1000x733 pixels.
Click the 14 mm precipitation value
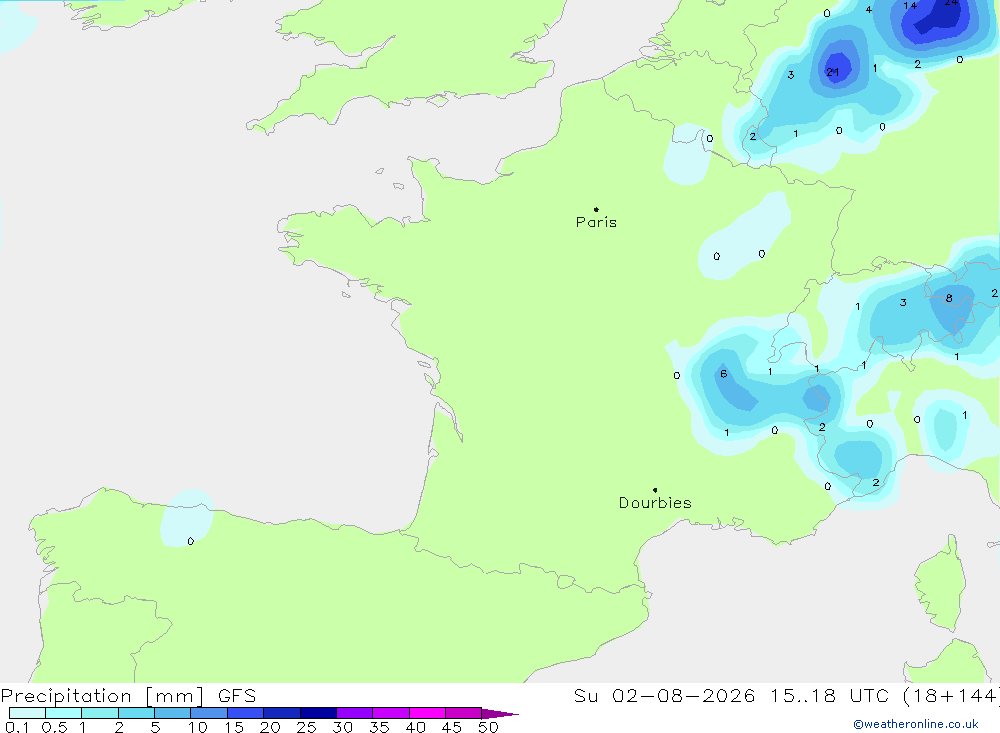pyautogui.click(x=910, y=6)
